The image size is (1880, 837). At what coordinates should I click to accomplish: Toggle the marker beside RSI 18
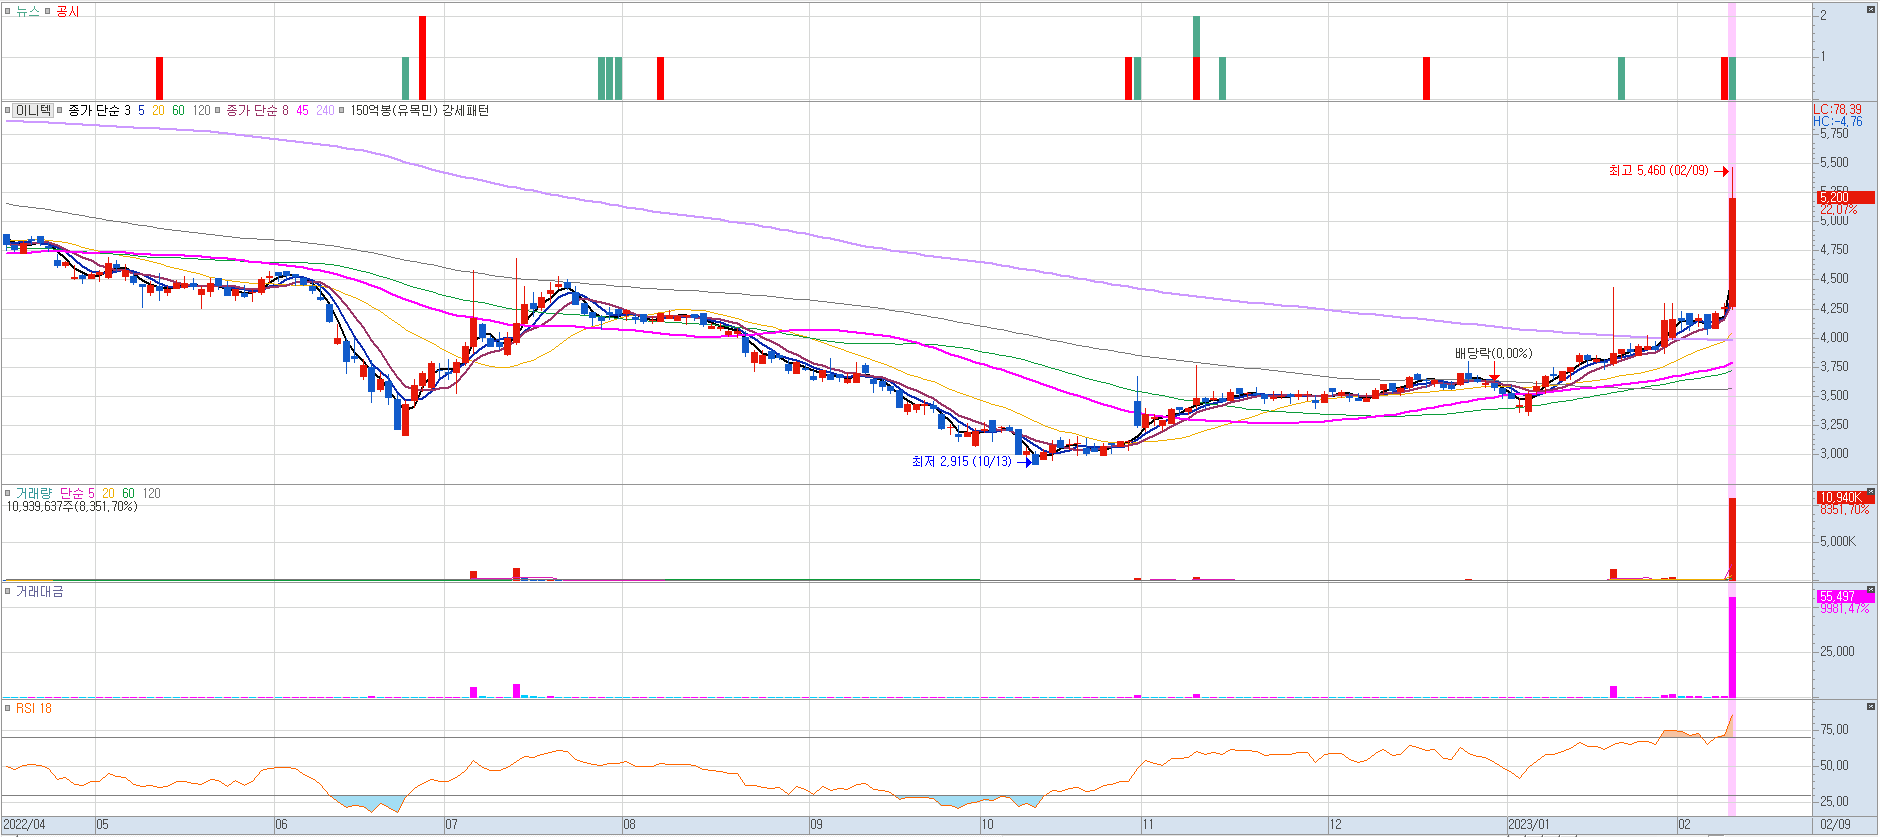[x=8, y=708]
